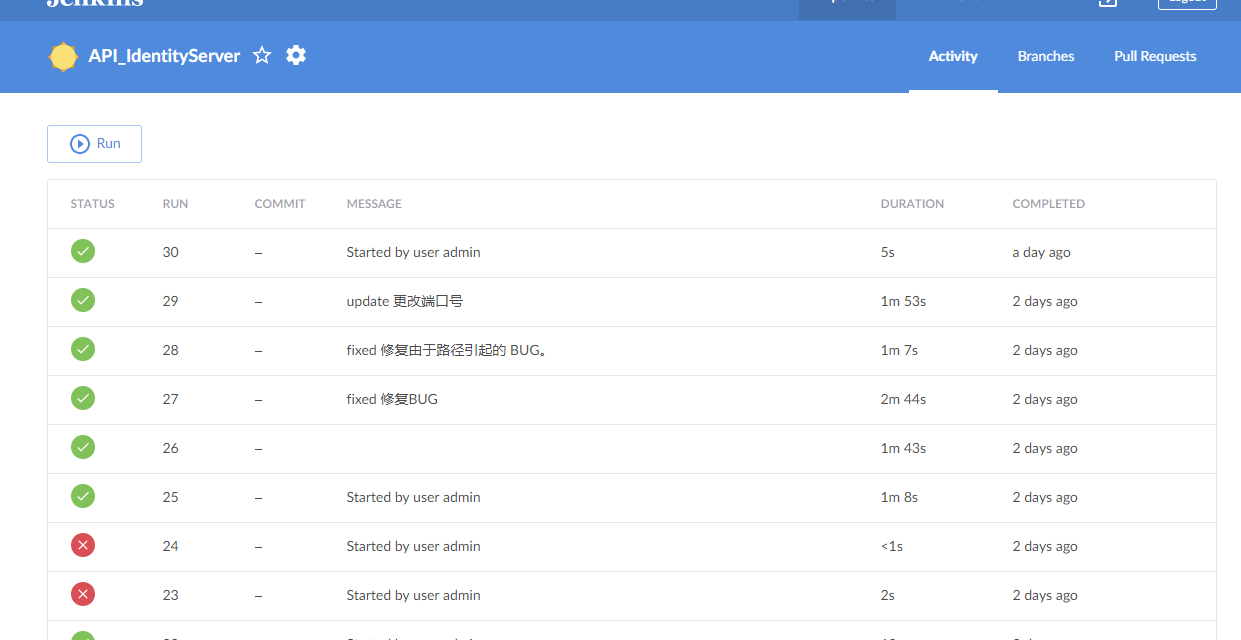Click the success status icon for run 30
Screen dimensions: 1241x640
[83, 252]
